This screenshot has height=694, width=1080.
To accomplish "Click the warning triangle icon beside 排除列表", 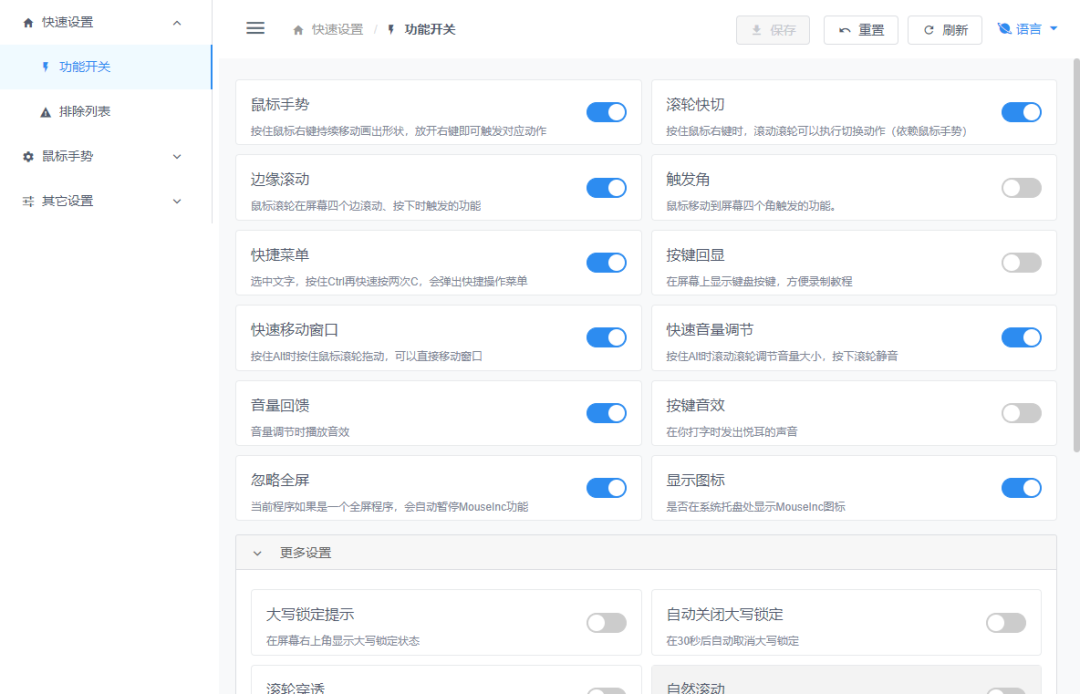I will [x=45, y=112].
